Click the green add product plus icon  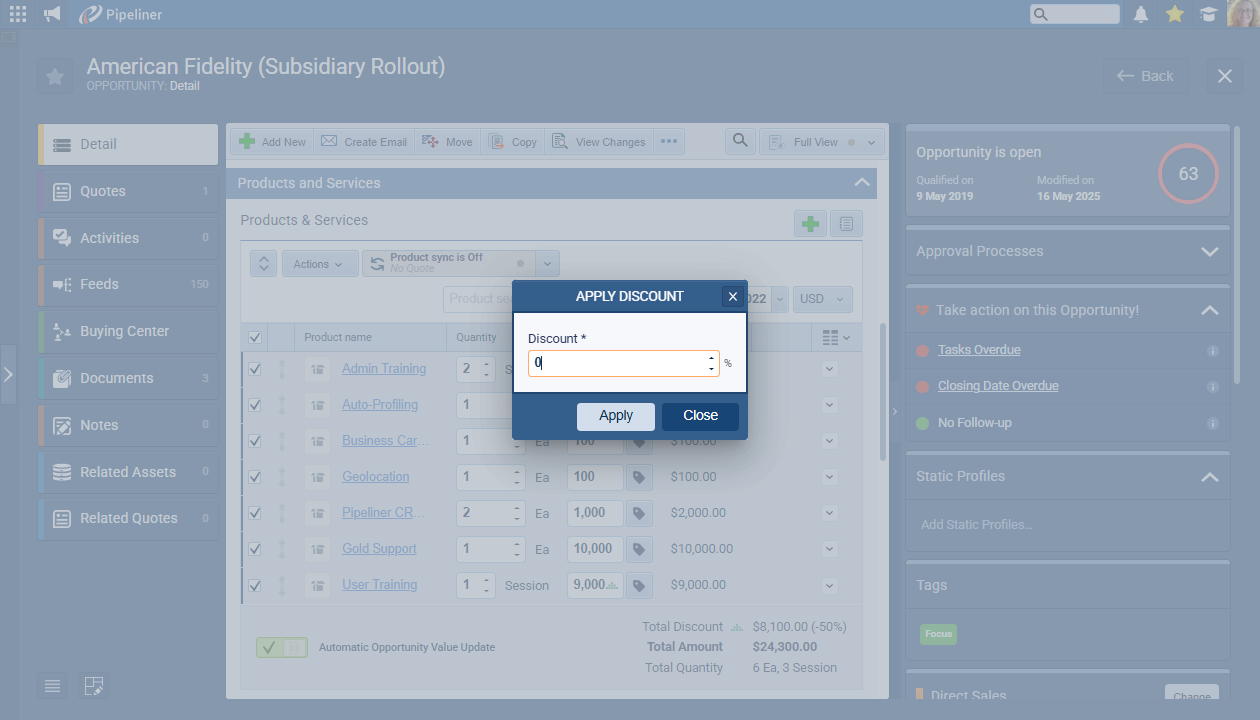coord(810,224)
